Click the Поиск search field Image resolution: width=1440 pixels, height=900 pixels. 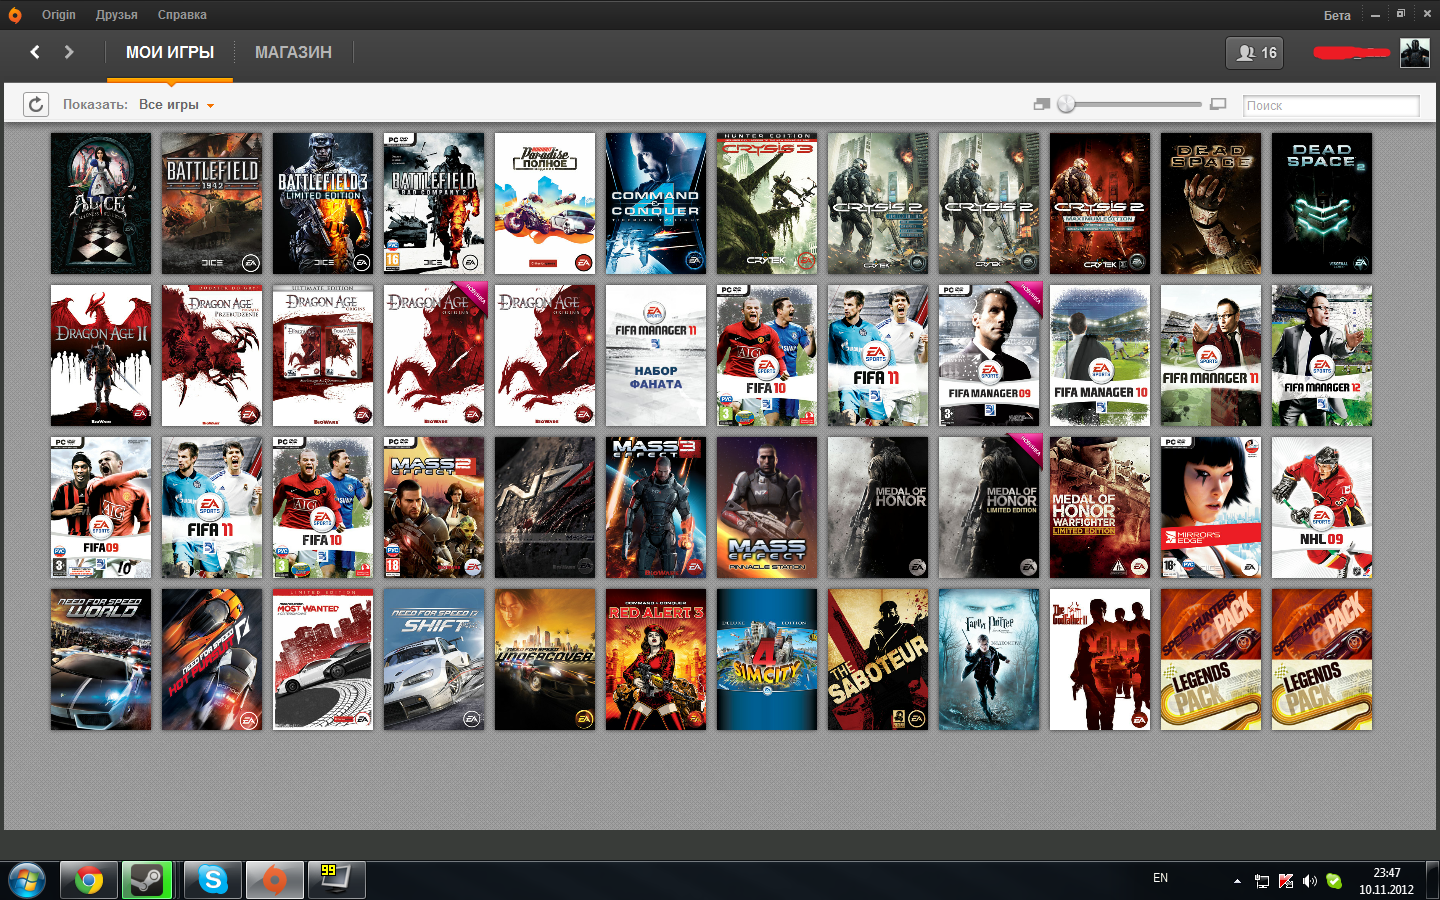(1330, 105)
